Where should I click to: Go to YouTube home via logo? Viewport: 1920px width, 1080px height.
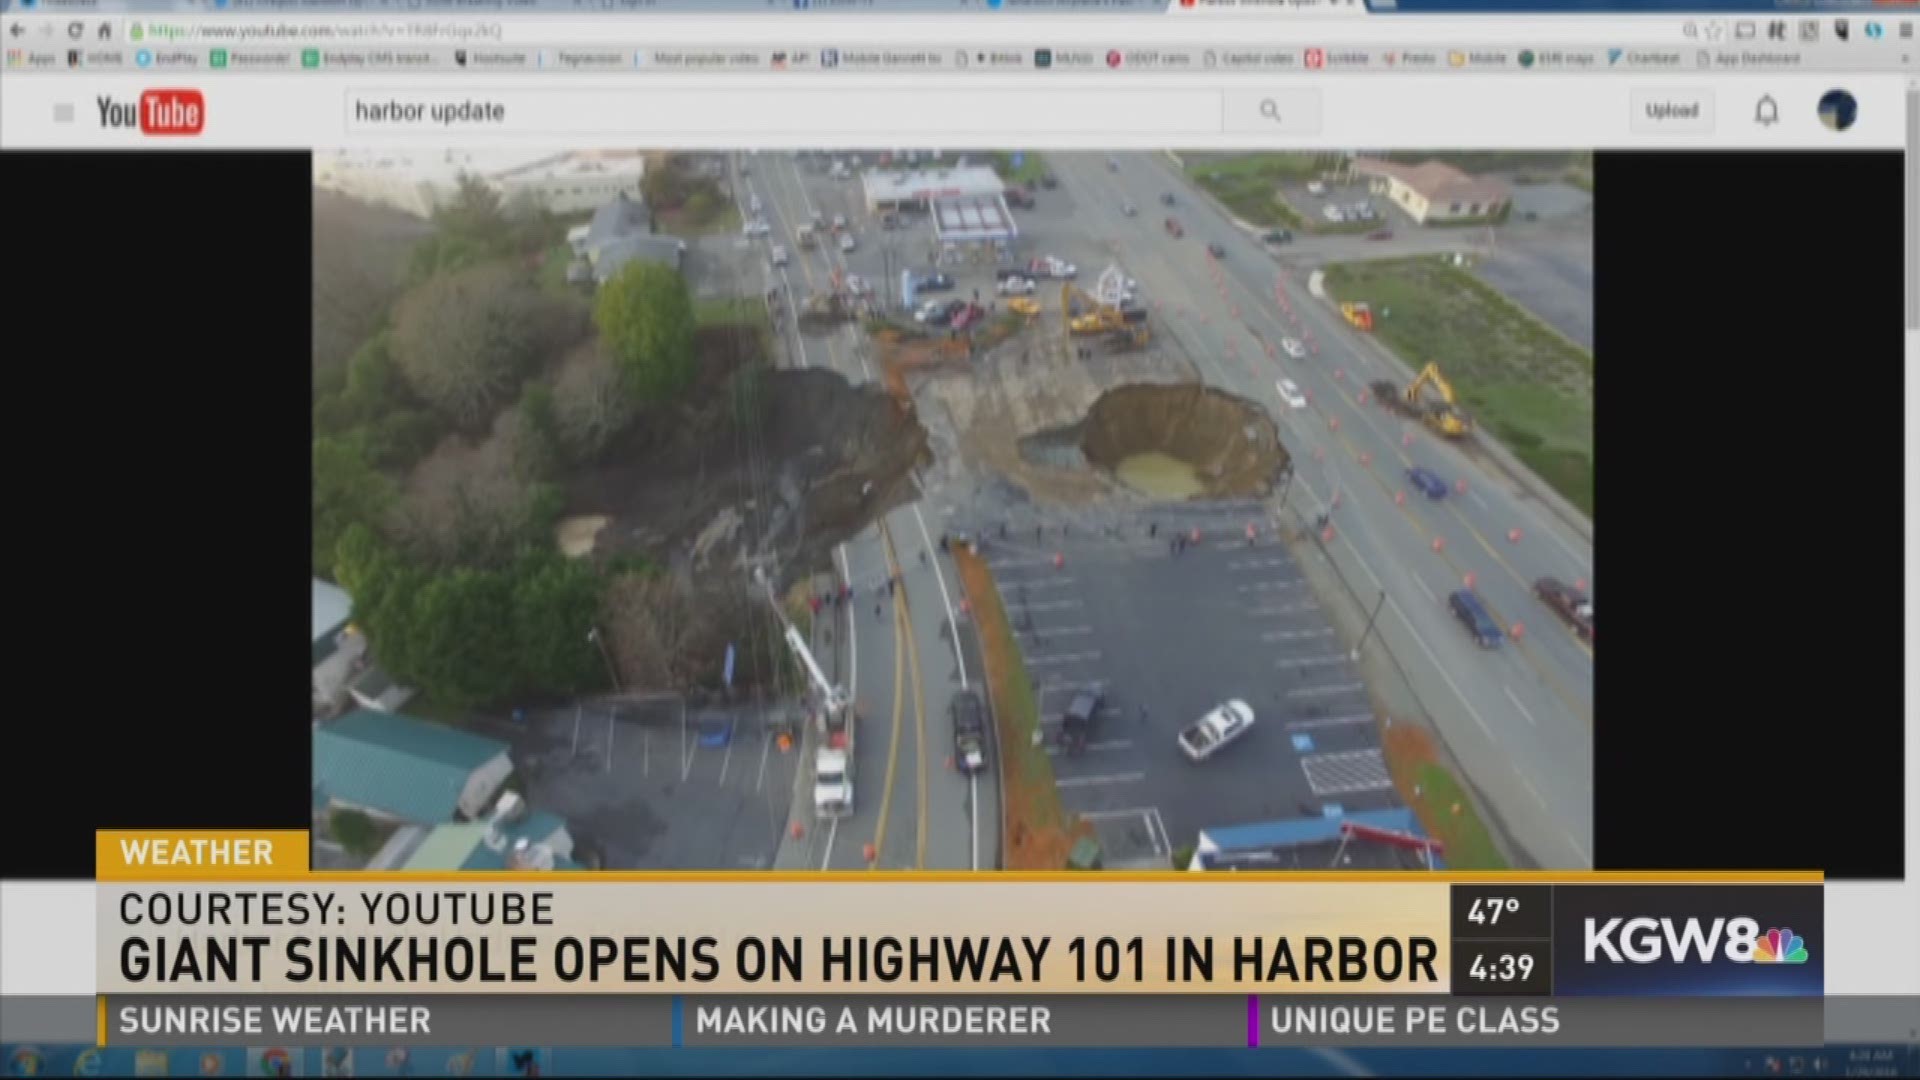coord(150,112)
